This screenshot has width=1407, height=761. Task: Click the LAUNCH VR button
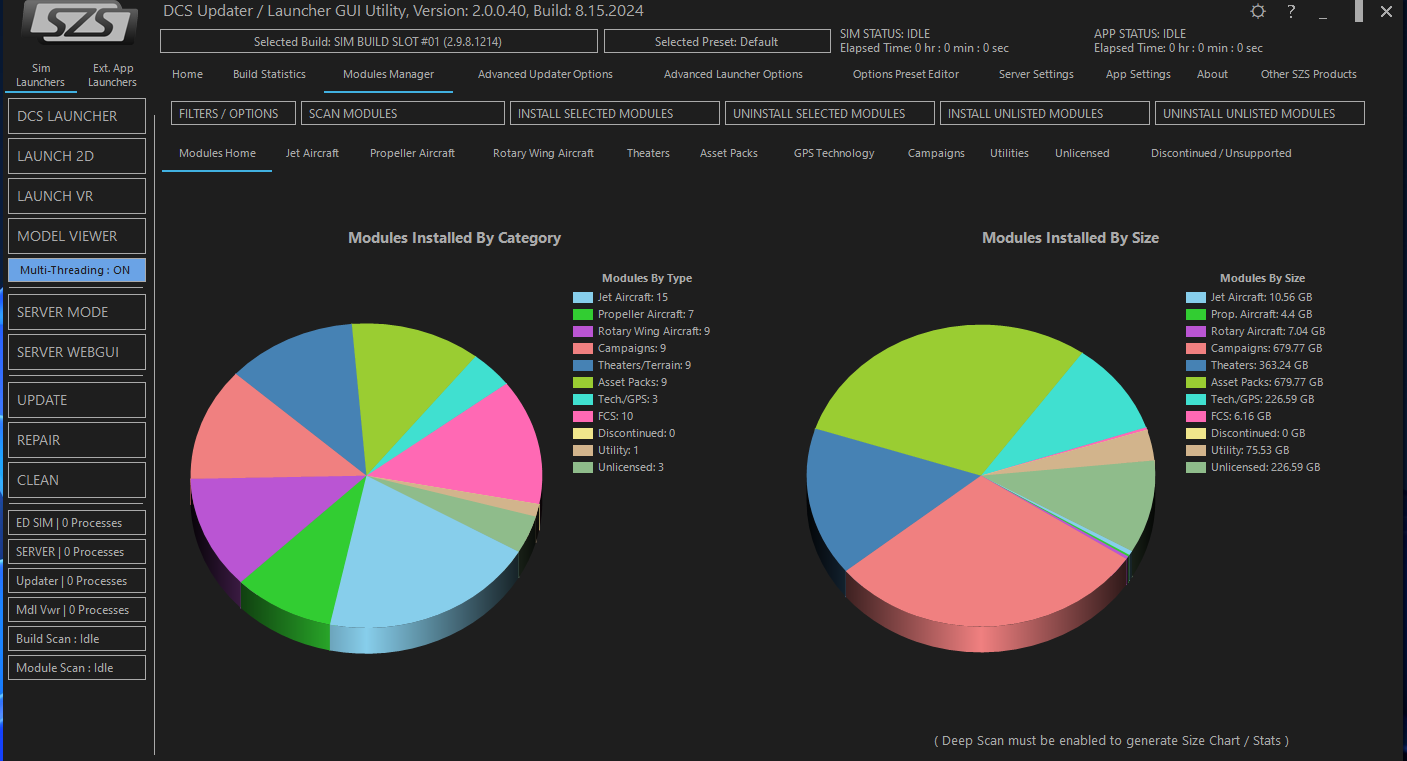click(77, 196)
